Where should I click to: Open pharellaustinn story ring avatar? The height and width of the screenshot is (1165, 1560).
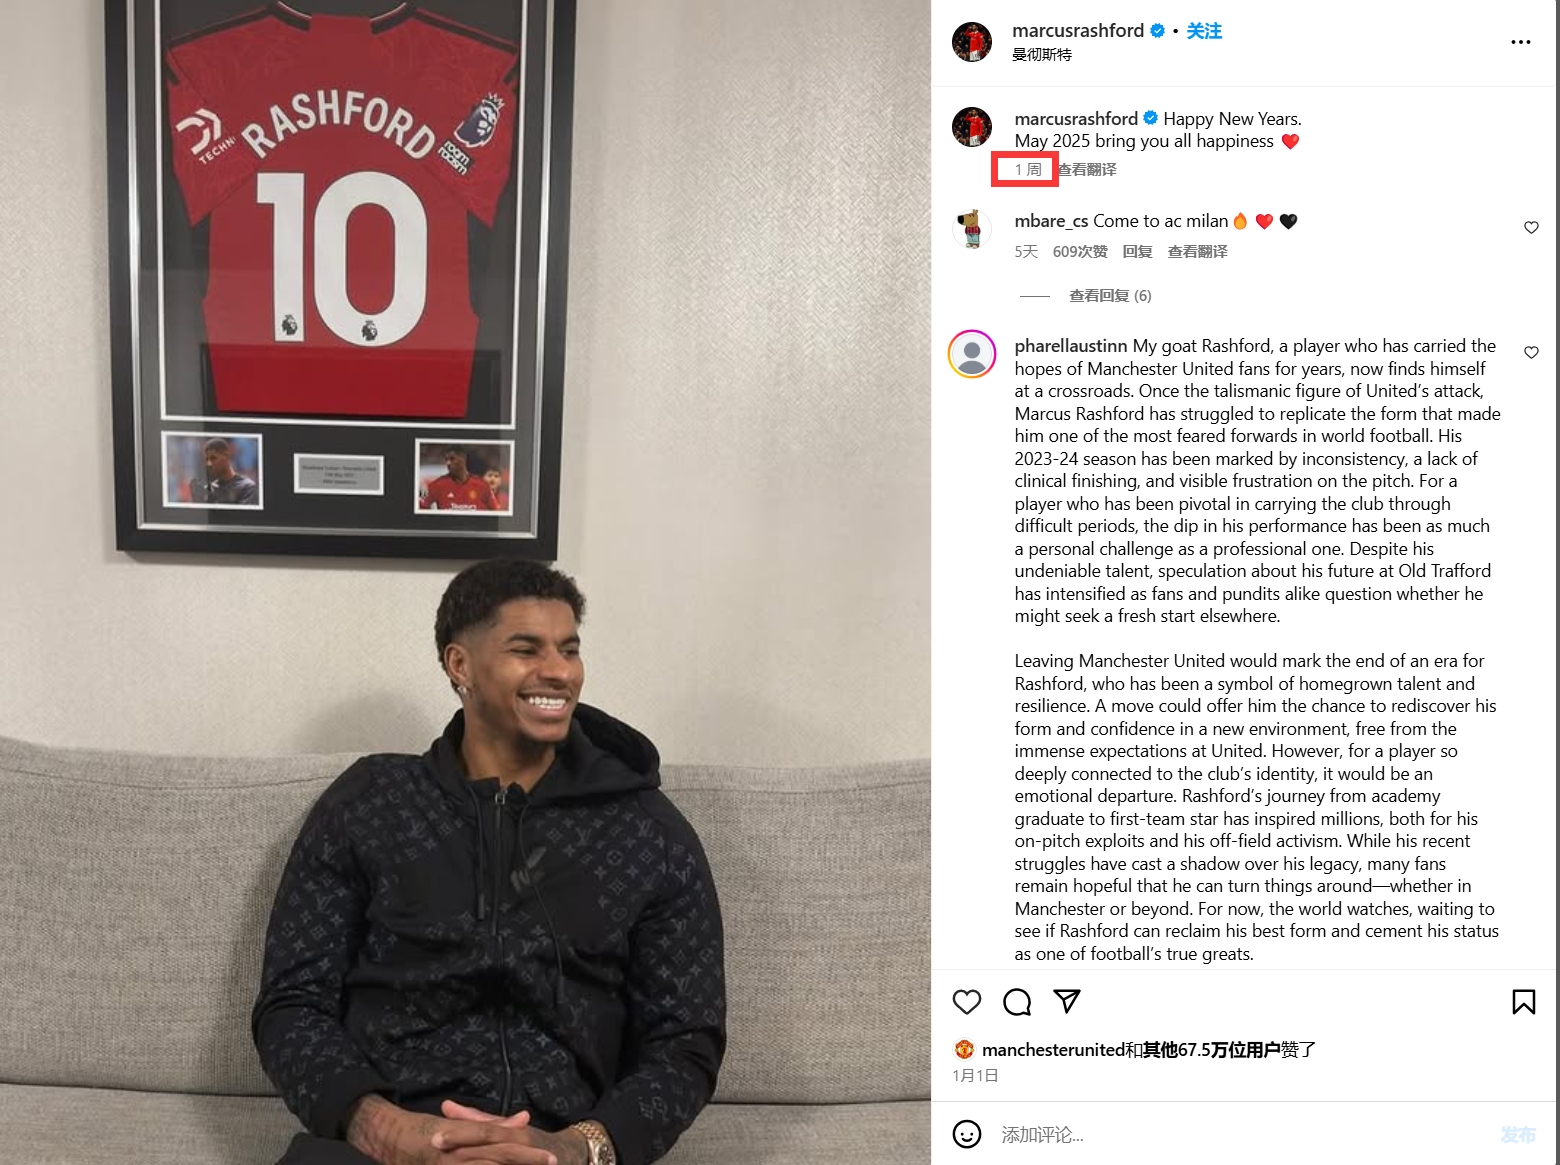coord(972,354)
